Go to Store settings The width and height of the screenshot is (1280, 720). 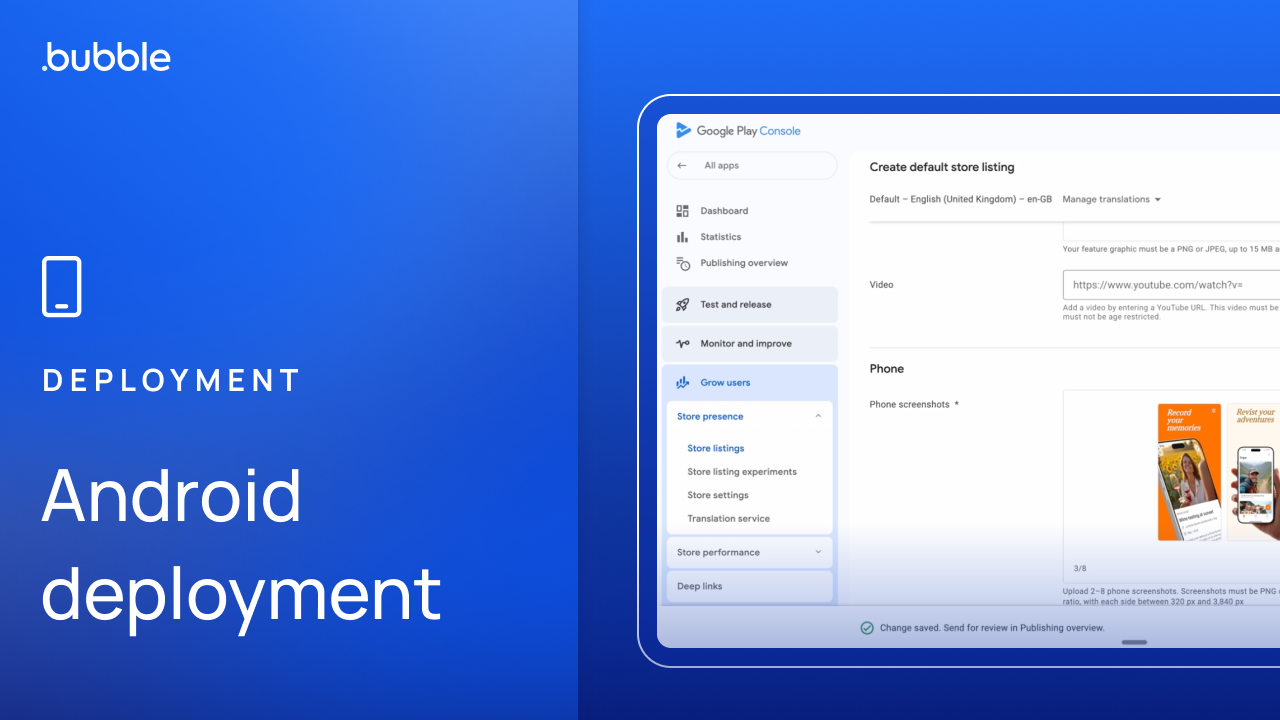coord(717,496)
